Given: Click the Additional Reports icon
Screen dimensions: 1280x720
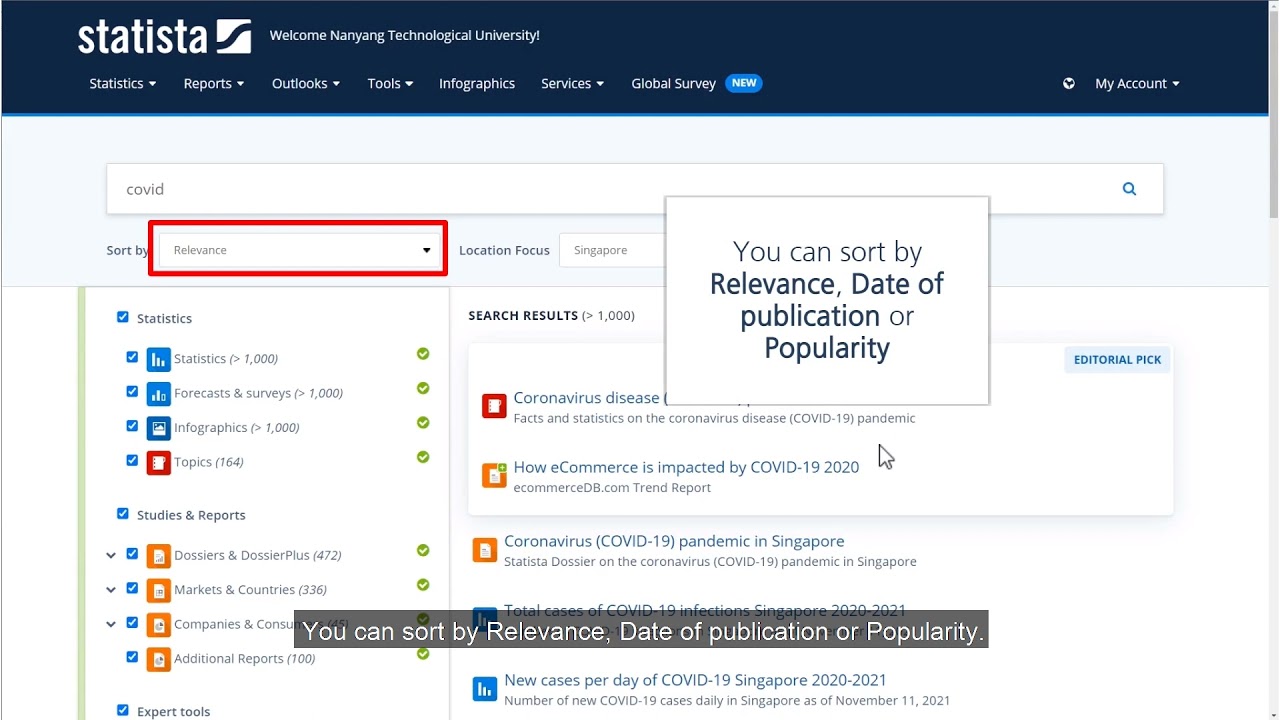Looking at the screenshot, I should click(158, 659).
